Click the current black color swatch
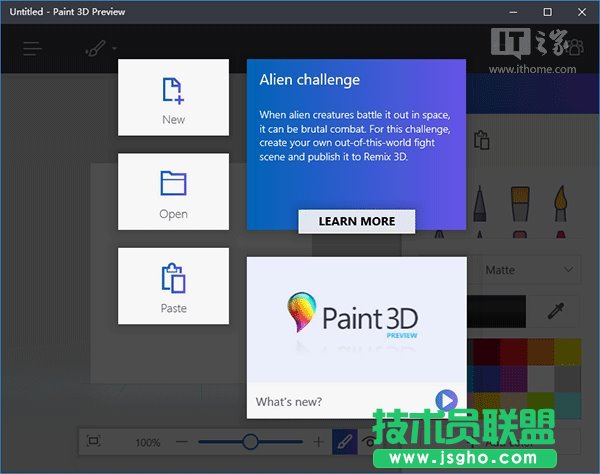This screenshot has width=600, height=474. click(497, 311)
